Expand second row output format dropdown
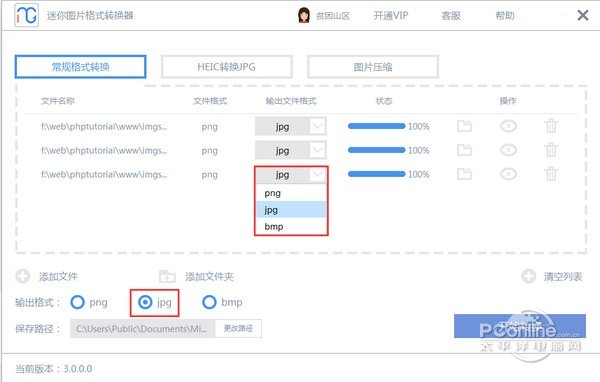The image size is (600, 382). click(318, 150)
